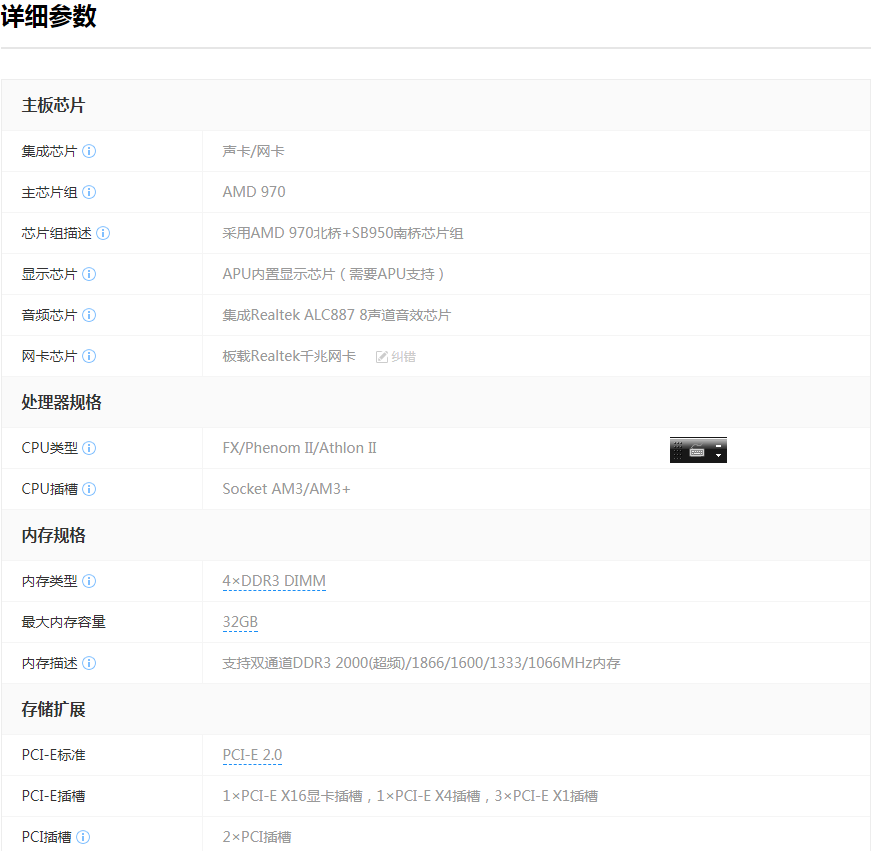This screenshot has height=851, width=871.
Task: Open info icon next to 显示芯片
Action: pyautogui.click(x=89, y=274)
